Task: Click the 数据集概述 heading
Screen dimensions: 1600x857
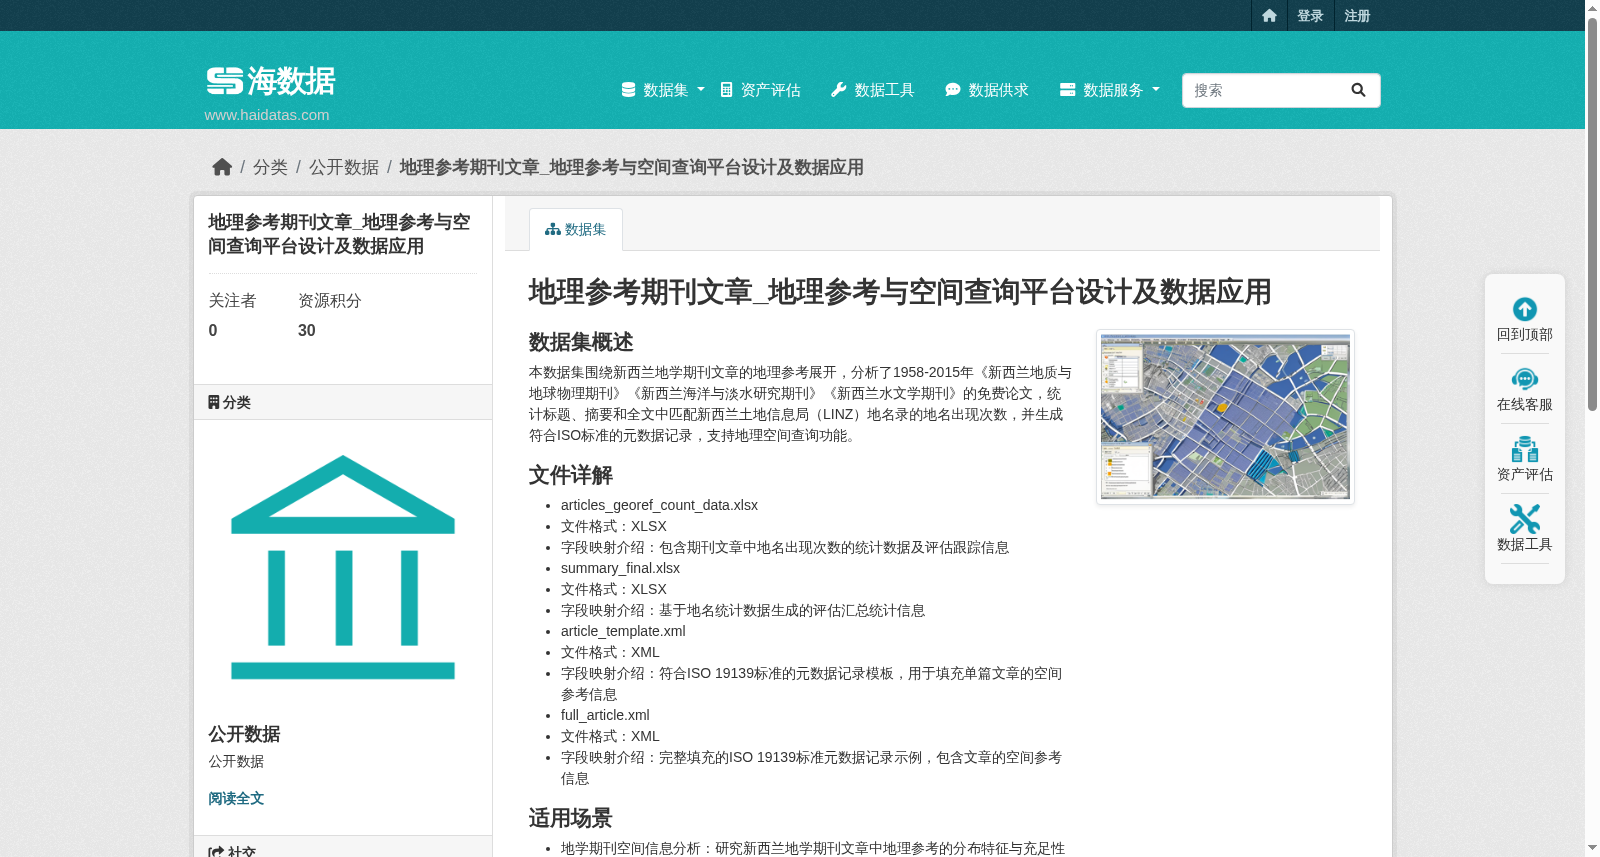Action: [581, 342]
